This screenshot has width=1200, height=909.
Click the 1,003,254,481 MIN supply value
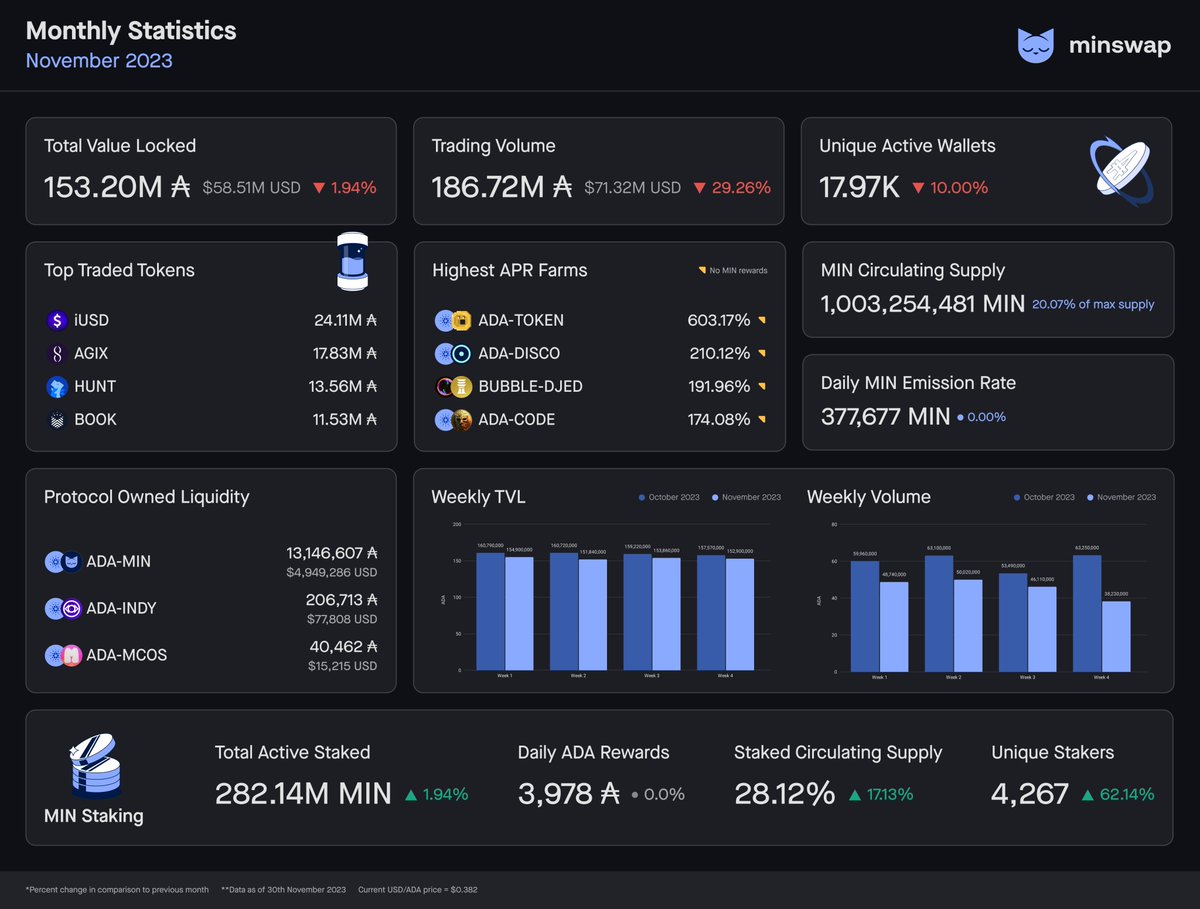pyautogui.click(x=922, y=304)
